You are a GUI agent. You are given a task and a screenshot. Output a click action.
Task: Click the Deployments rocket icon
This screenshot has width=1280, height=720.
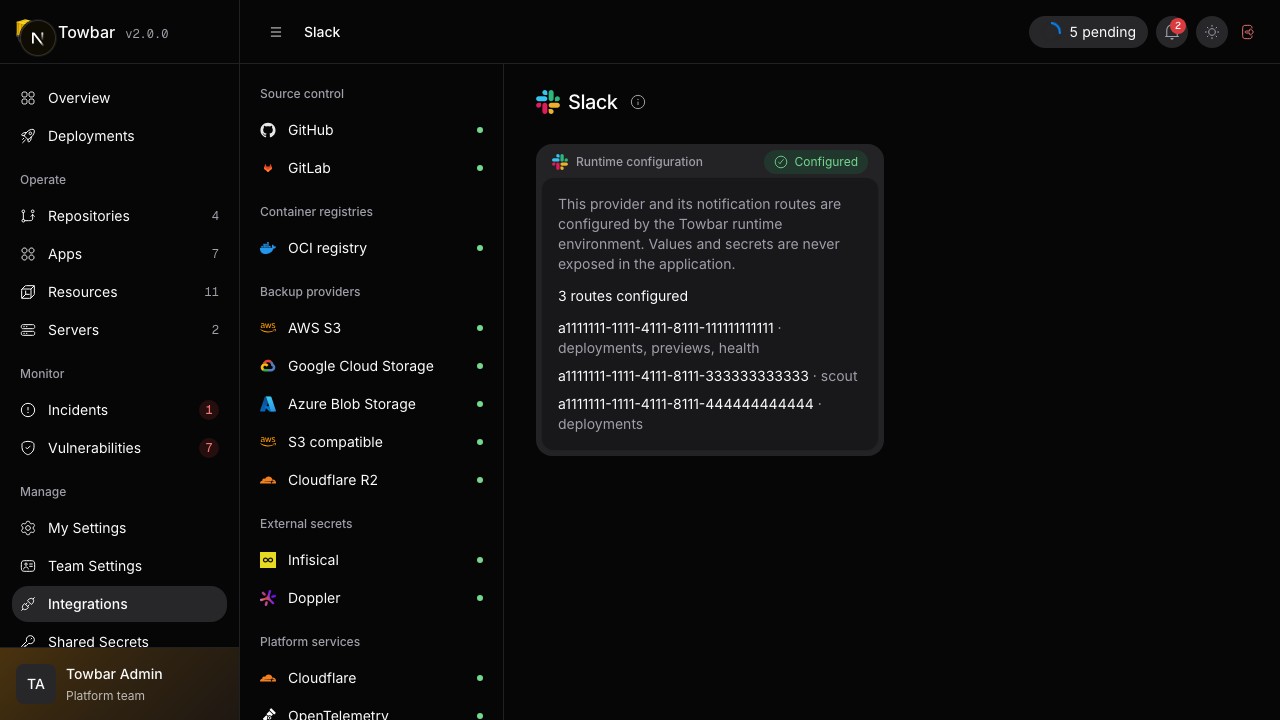[28, 136]
